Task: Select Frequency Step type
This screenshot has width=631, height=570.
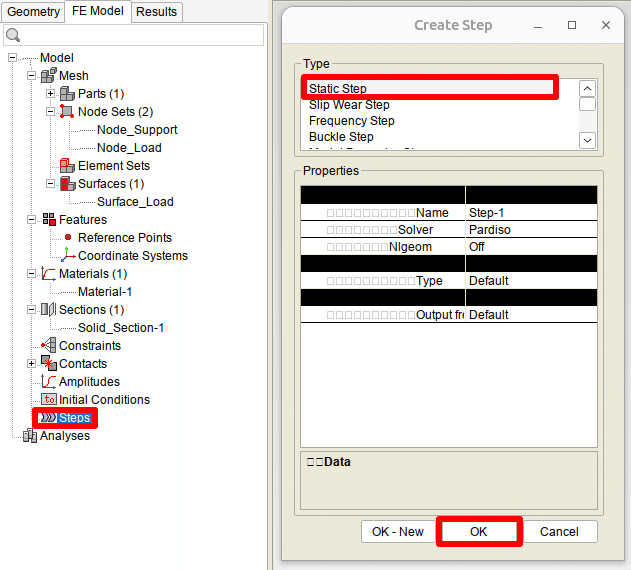Action: point(440,121)
